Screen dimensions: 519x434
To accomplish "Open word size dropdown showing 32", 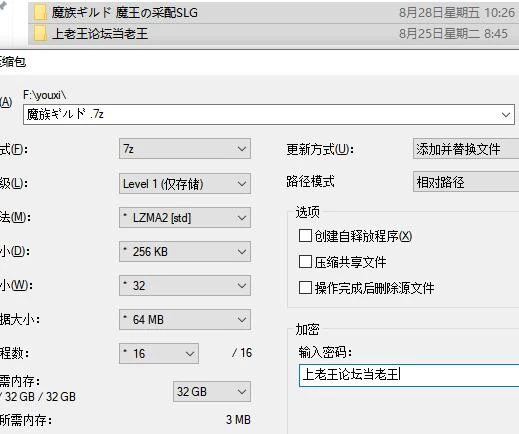I will pyautogui.click(x=185, y=286).
